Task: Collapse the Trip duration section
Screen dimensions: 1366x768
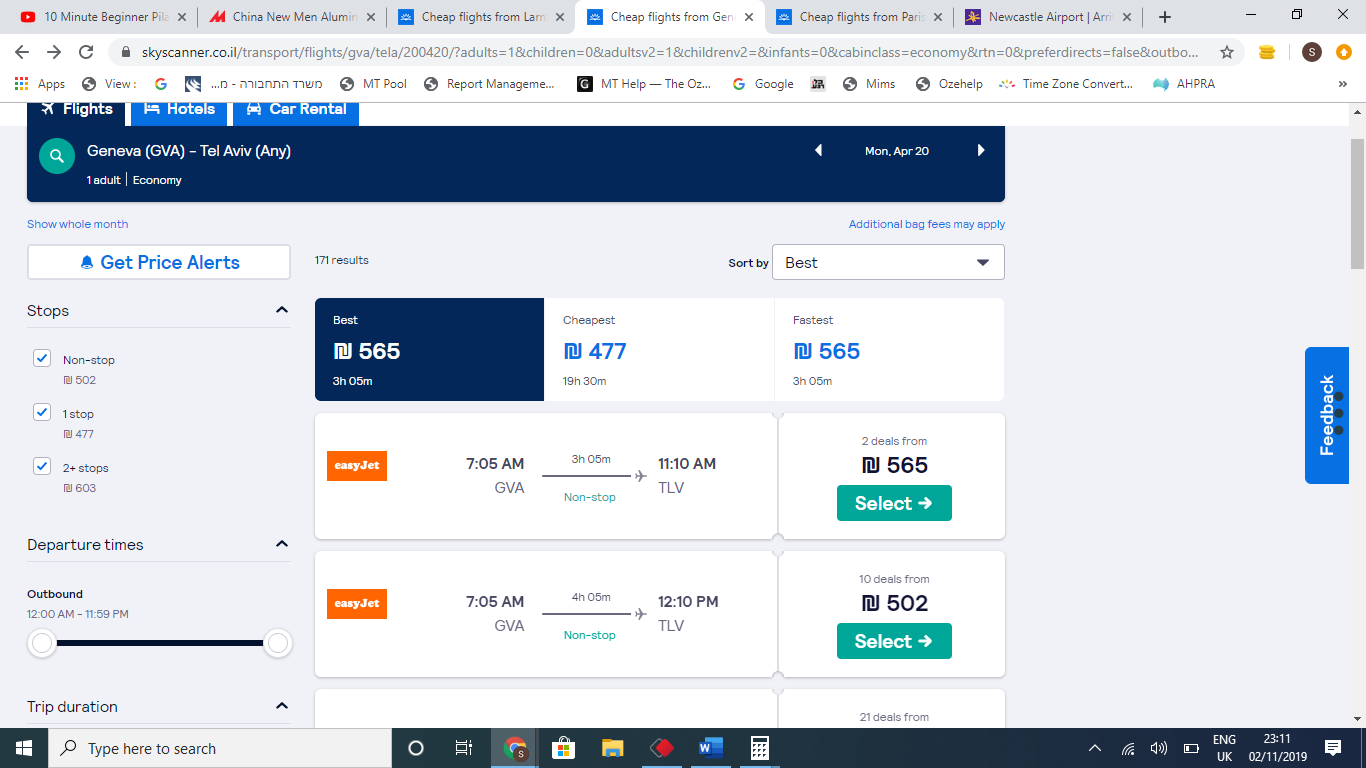Action: pos(282,706)
